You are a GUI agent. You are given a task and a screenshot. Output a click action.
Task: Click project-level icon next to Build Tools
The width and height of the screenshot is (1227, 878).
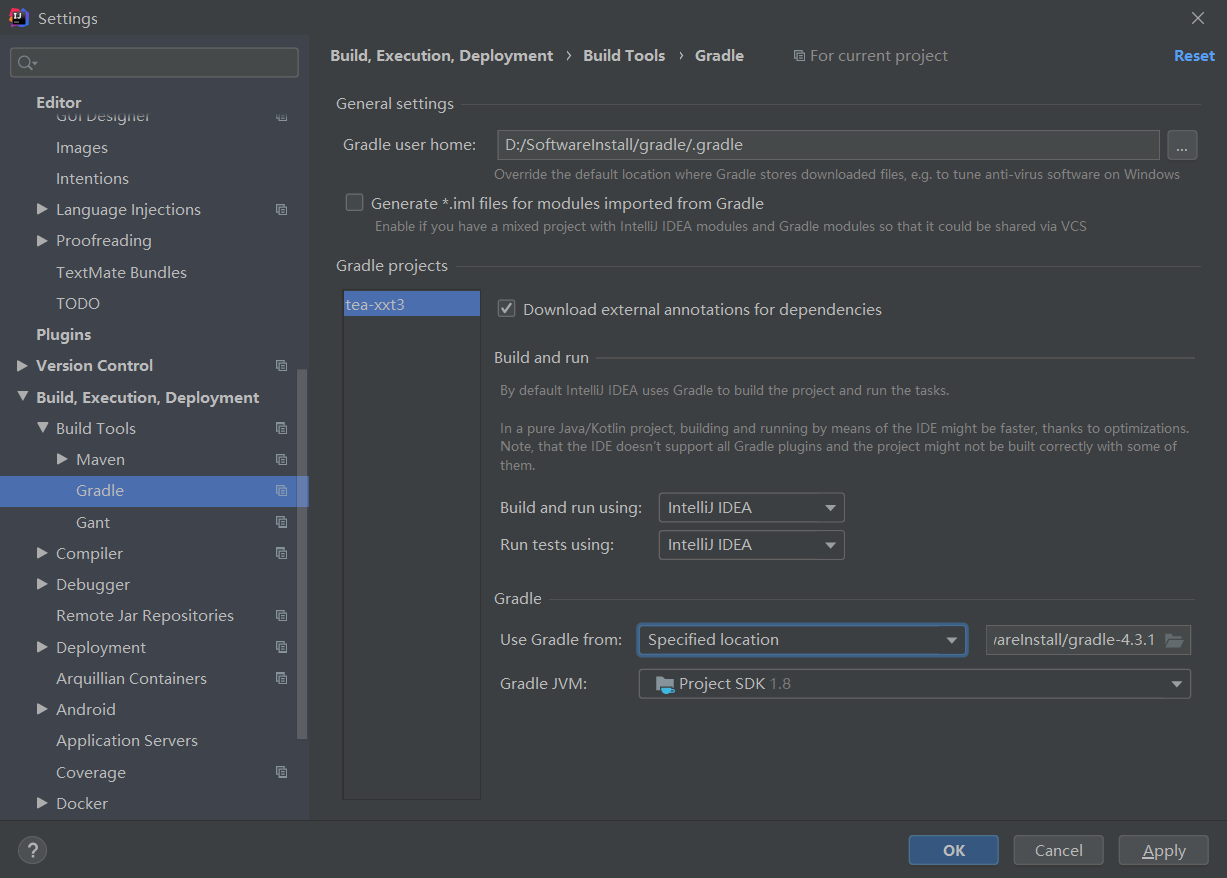point(281,429)
